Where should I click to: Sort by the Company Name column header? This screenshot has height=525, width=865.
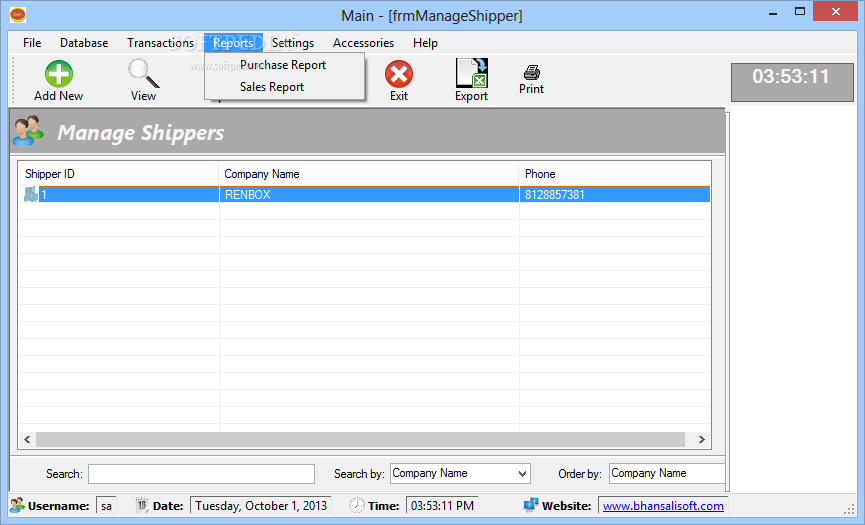pyautogui.click(x=369, y=174)
